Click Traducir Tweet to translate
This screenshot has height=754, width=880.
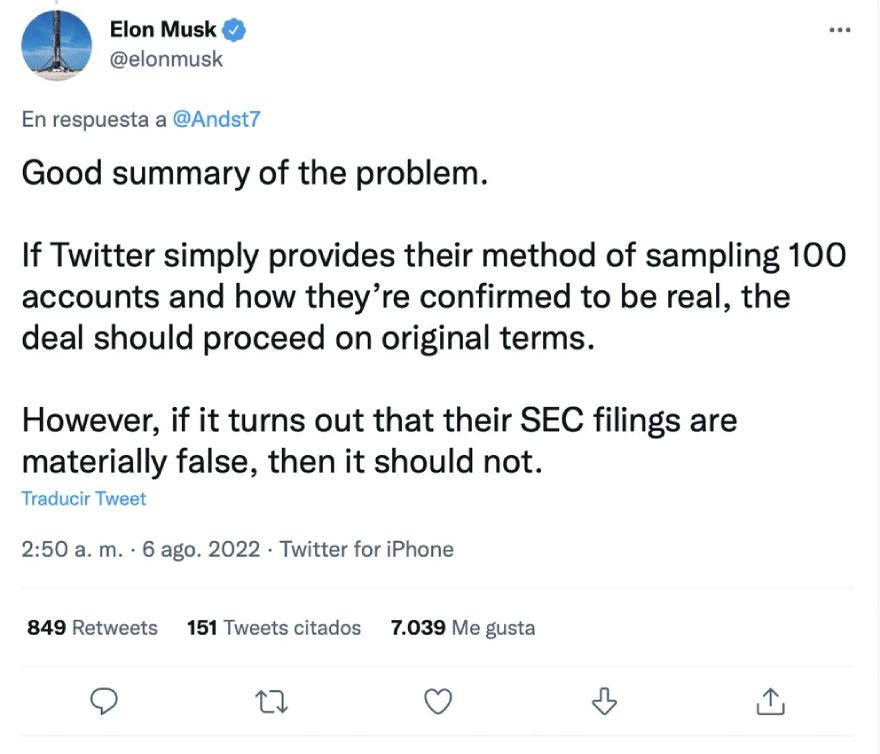point(84,498)
